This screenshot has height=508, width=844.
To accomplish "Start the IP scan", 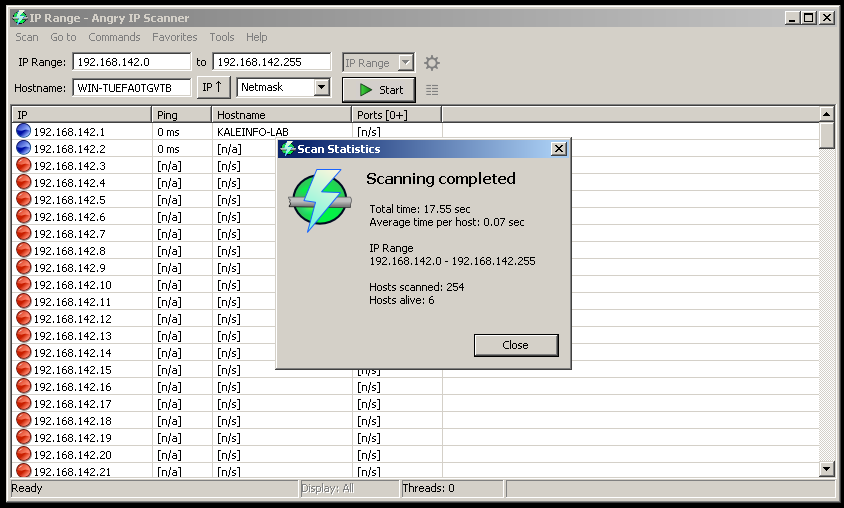I will [x=379, y=90].
